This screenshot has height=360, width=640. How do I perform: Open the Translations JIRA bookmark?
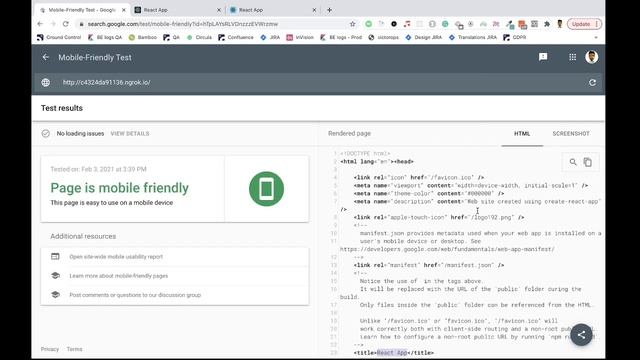(x=473, y=37)
